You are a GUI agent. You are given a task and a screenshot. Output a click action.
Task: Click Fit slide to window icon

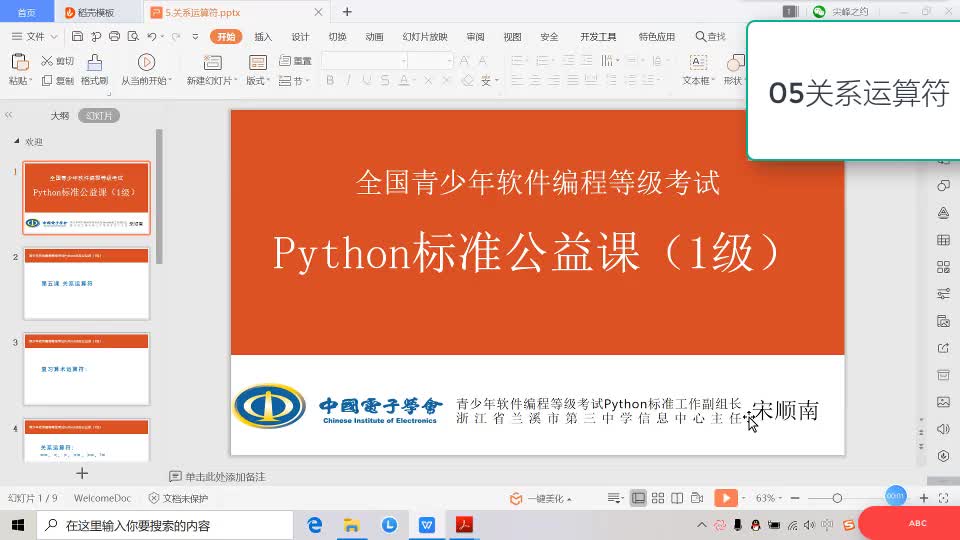point(943,498)
